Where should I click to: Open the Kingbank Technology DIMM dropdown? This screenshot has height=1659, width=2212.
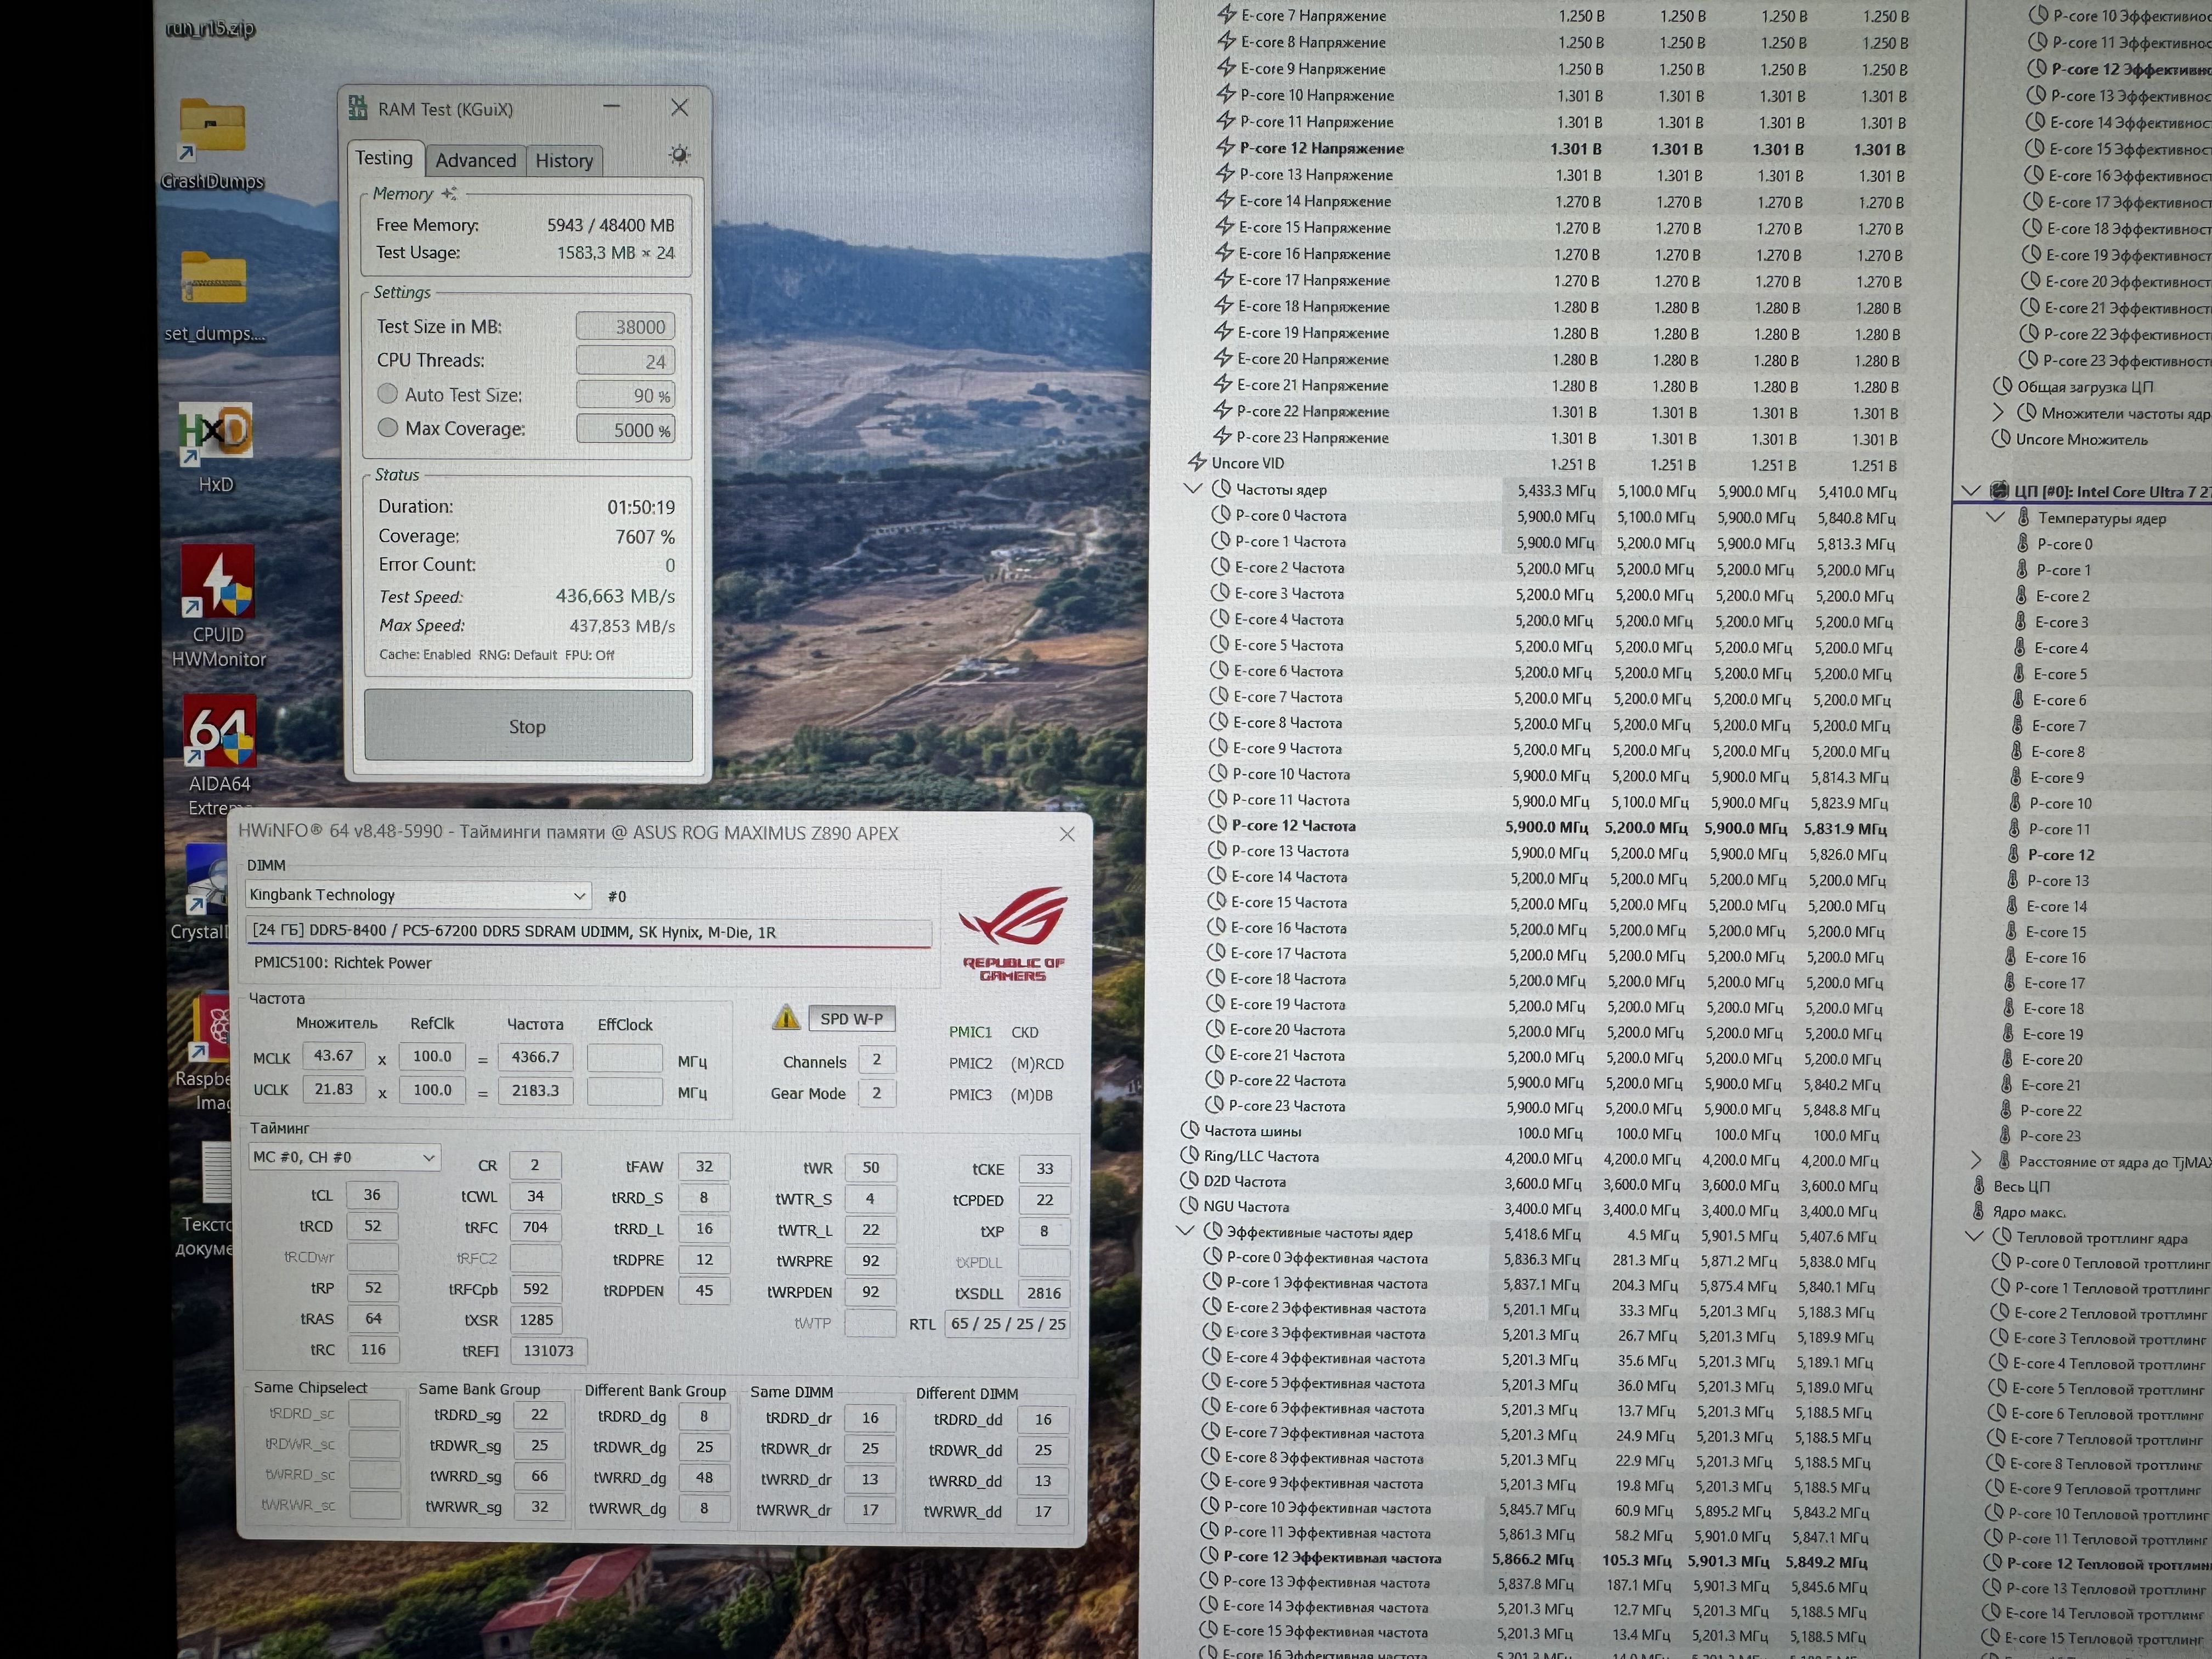418,895
